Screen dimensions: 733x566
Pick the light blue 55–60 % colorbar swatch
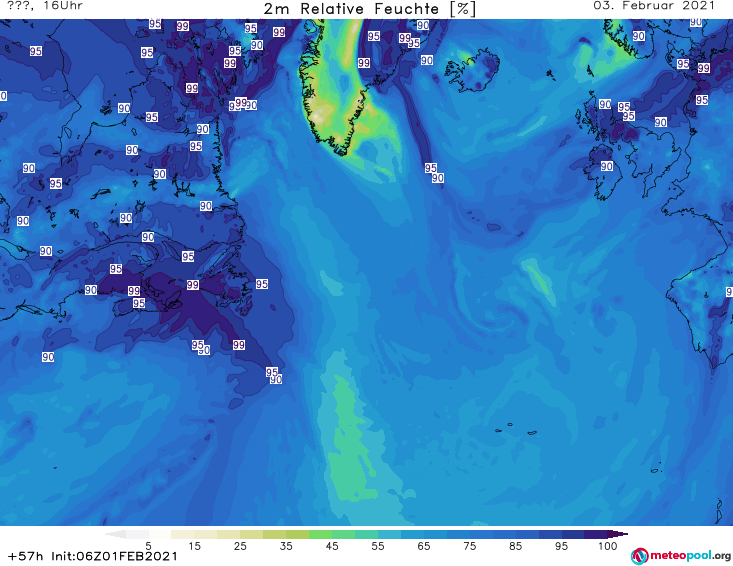point(389,534)
